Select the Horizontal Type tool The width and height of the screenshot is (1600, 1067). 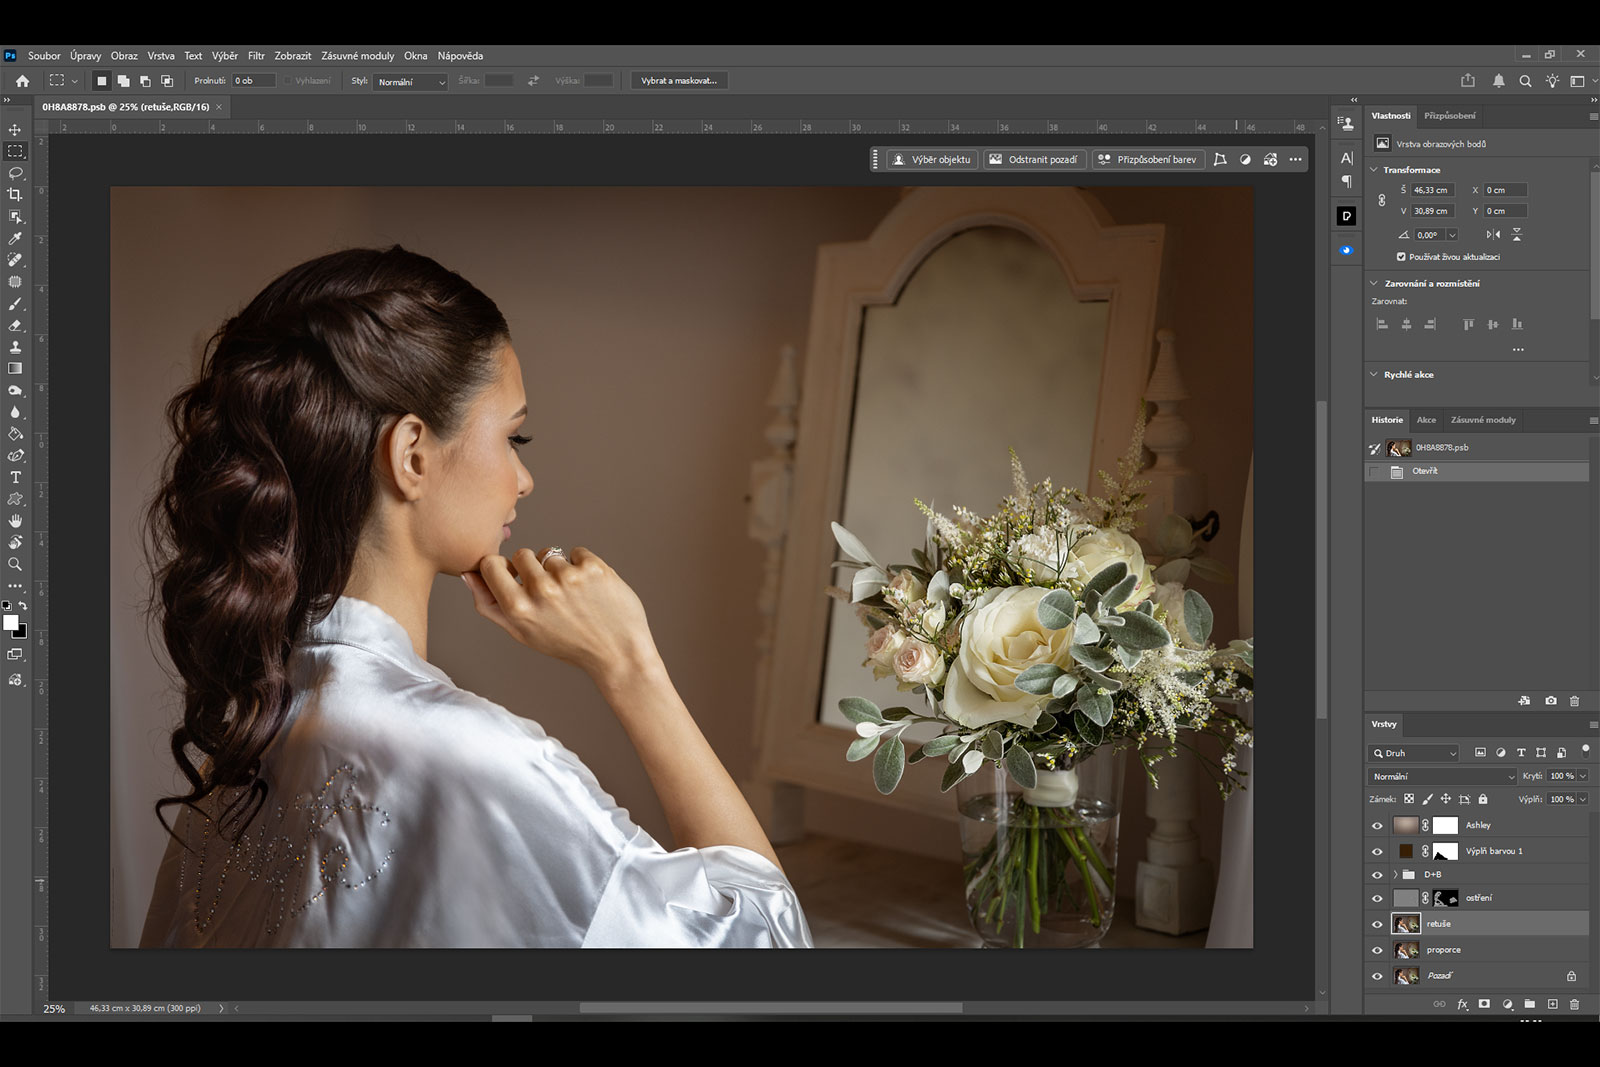point(15,477)
